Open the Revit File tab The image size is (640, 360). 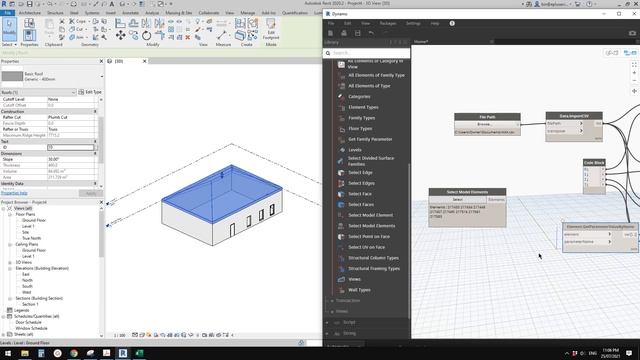click(8, 13)
